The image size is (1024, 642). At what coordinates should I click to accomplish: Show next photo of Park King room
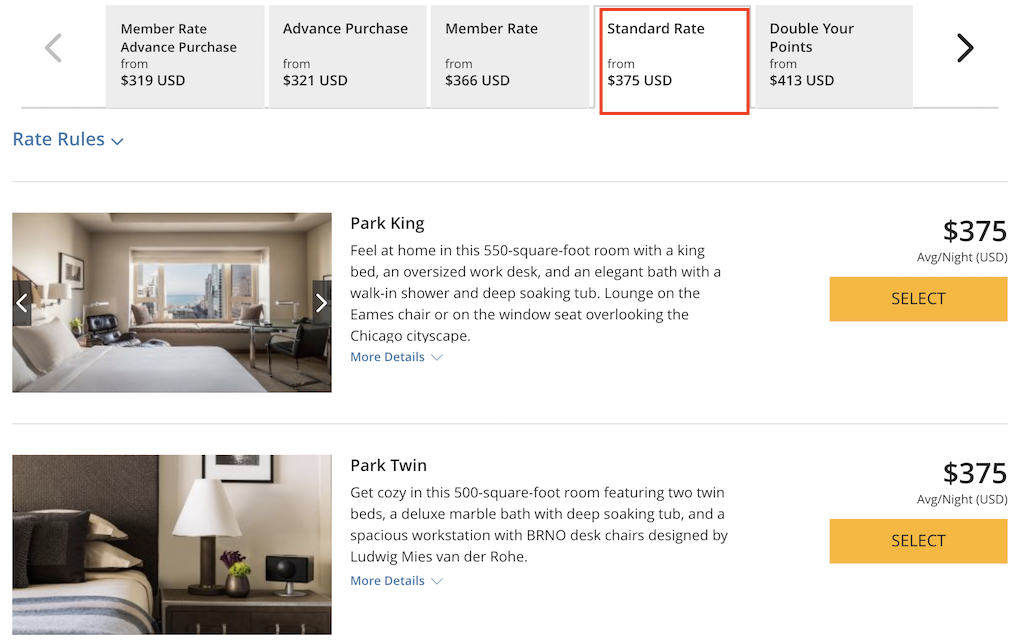click(x=321, y=302)
